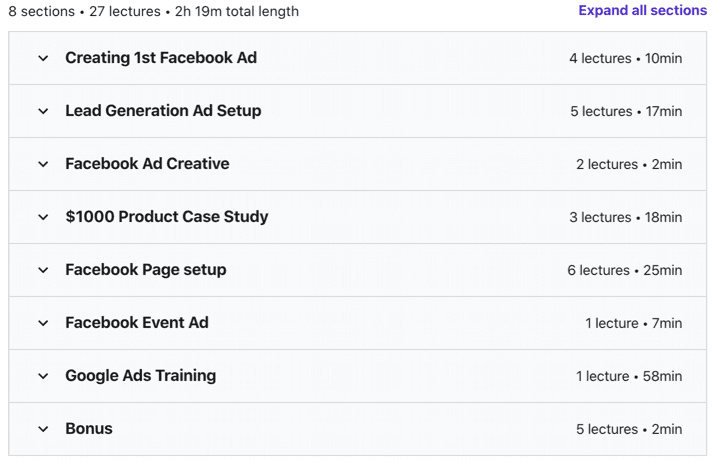Click Expand all sections link
This screenshot has height=460, width=713.
point(642,10)
